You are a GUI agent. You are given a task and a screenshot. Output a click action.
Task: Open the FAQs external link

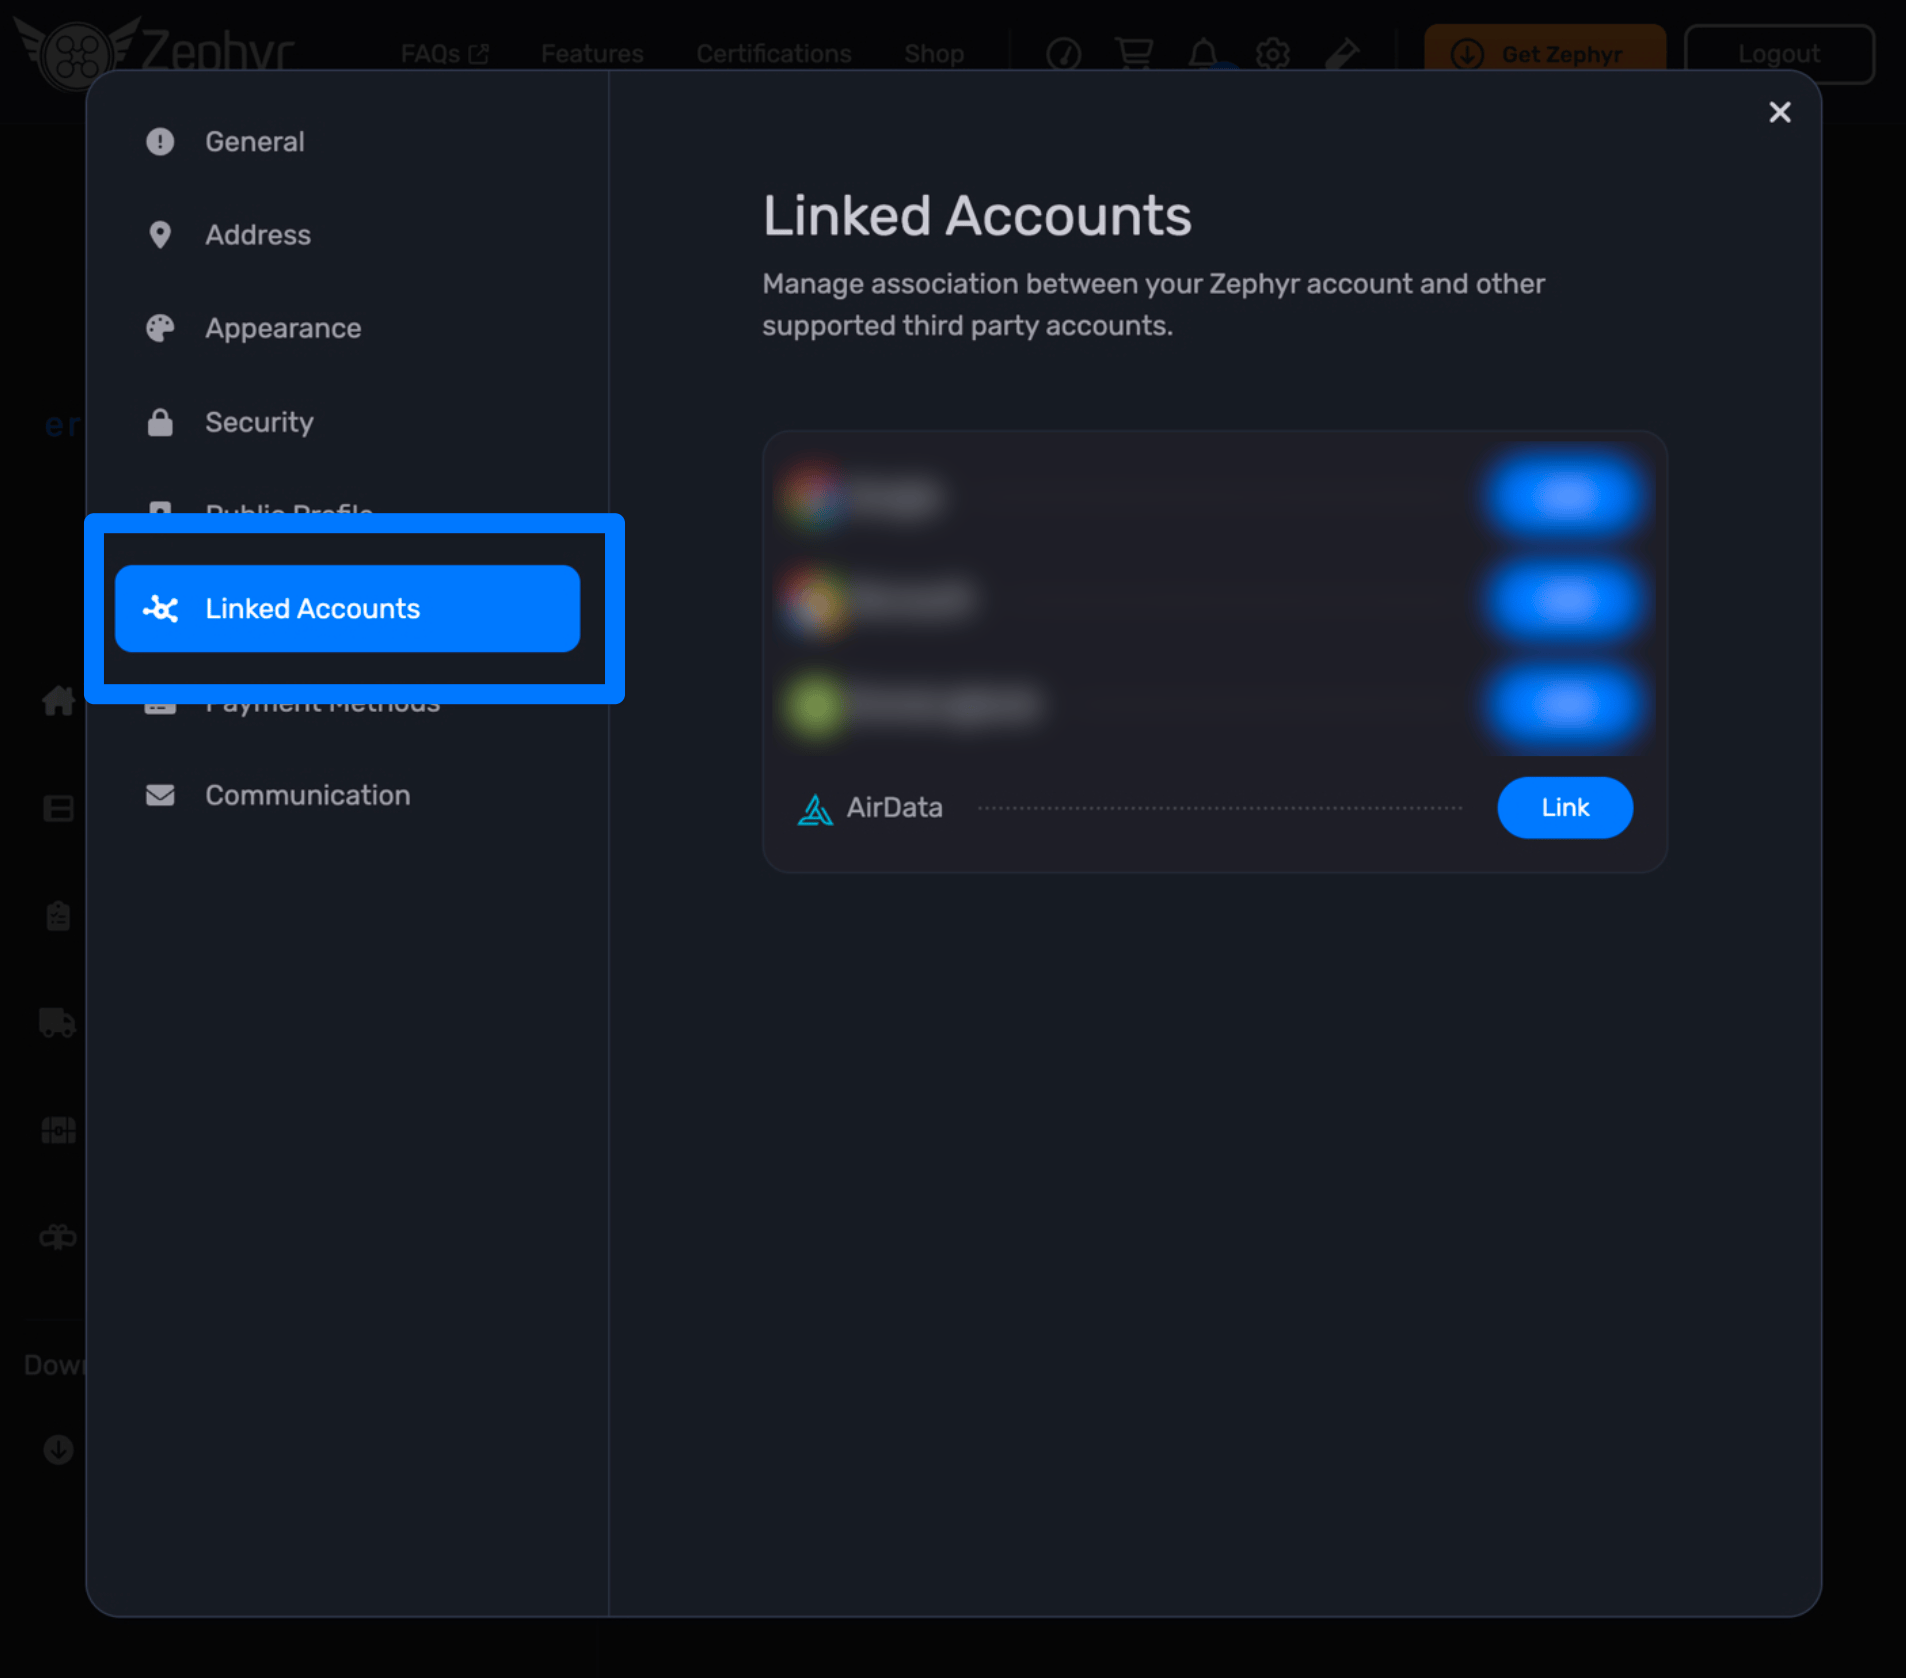(444, 54)
